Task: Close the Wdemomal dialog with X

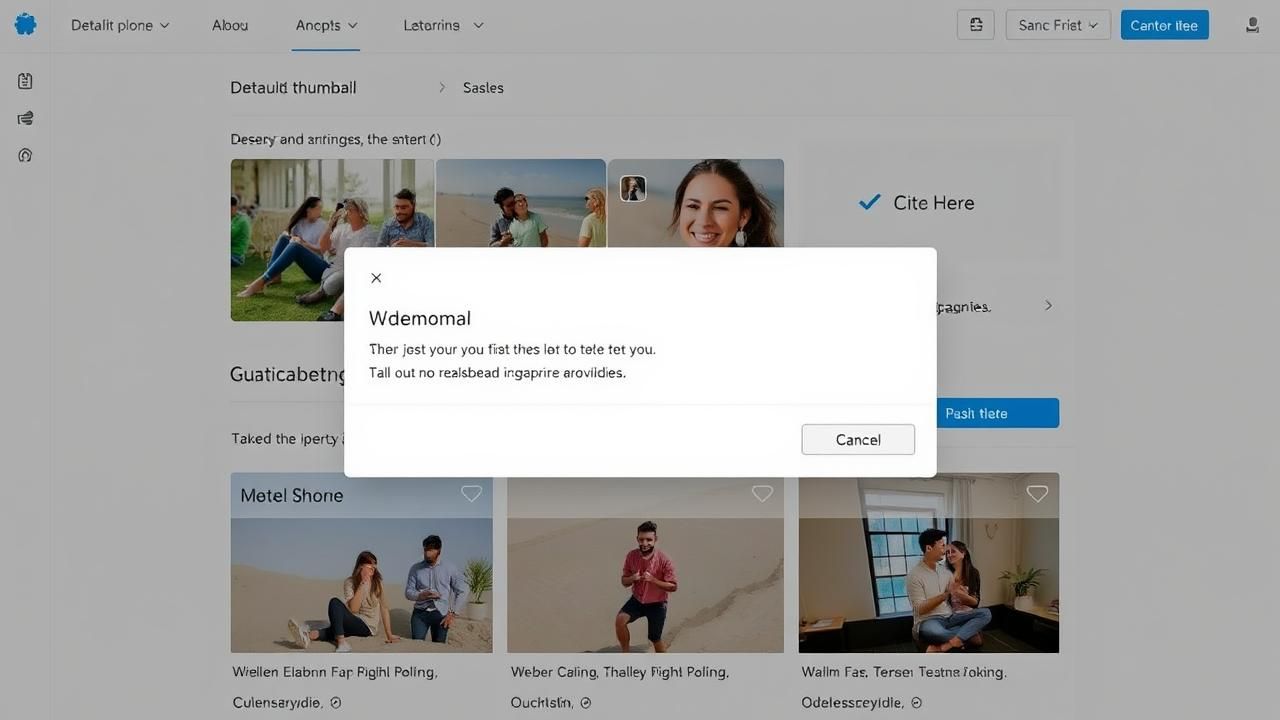Action: pos(376,278)
